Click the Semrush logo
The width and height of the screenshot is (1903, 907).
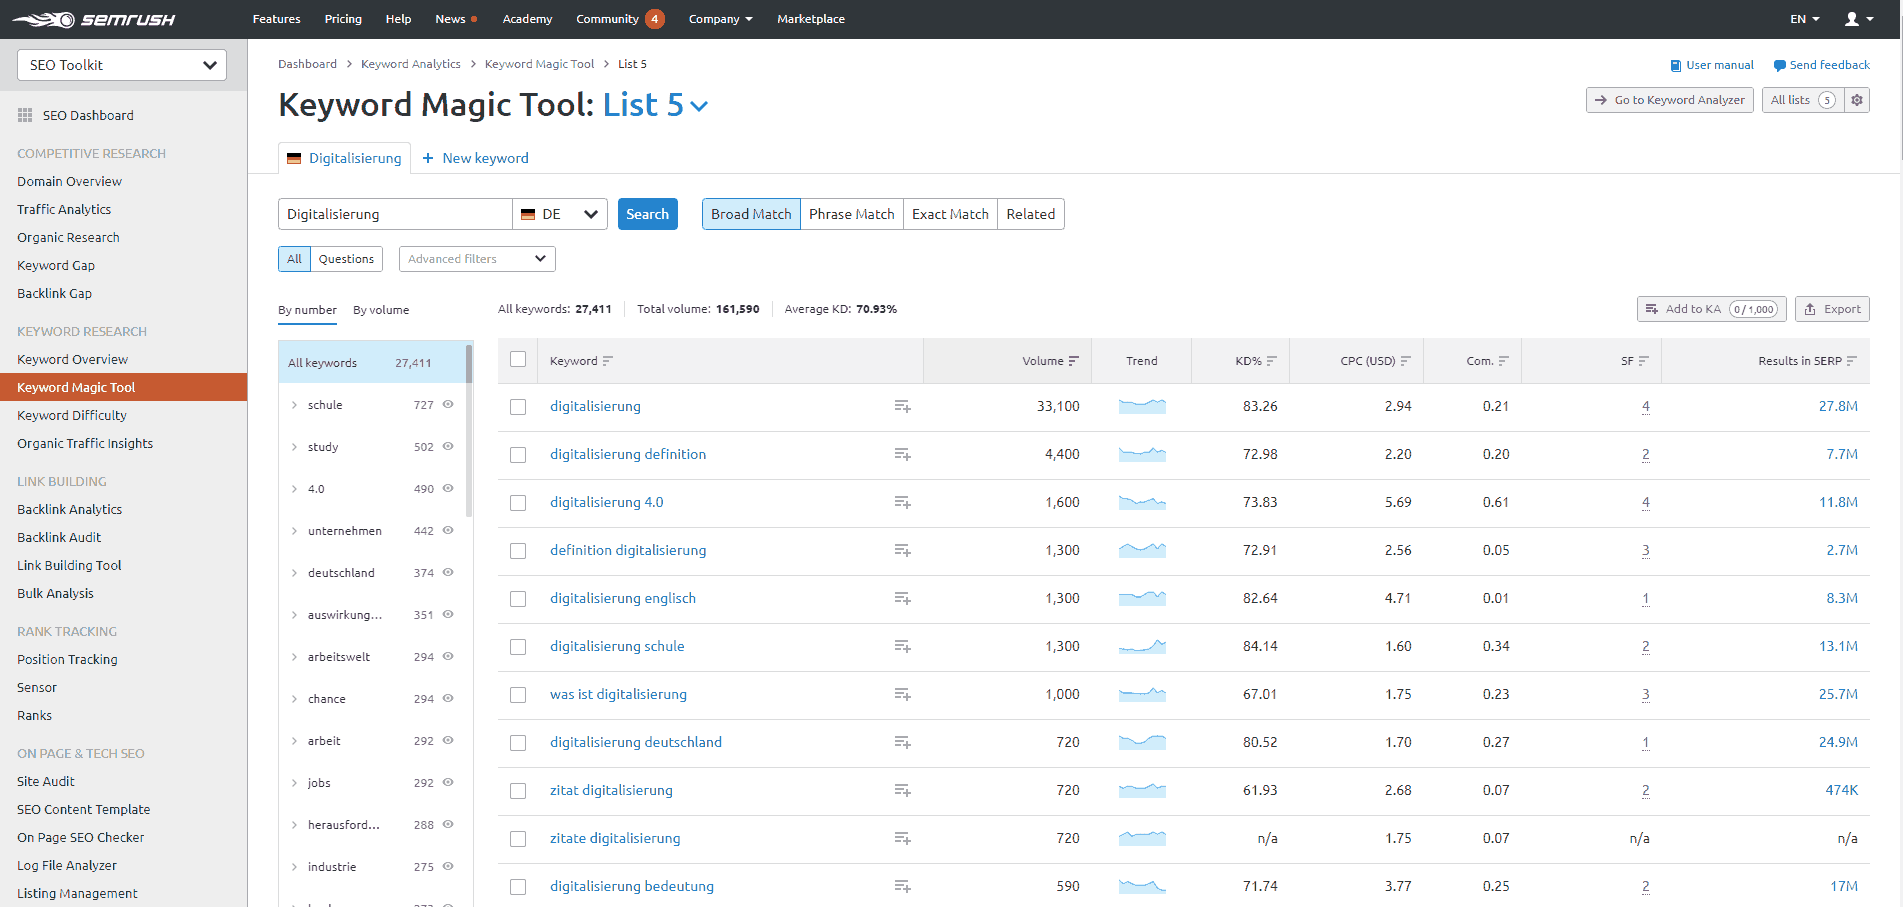tap(94, 19)
